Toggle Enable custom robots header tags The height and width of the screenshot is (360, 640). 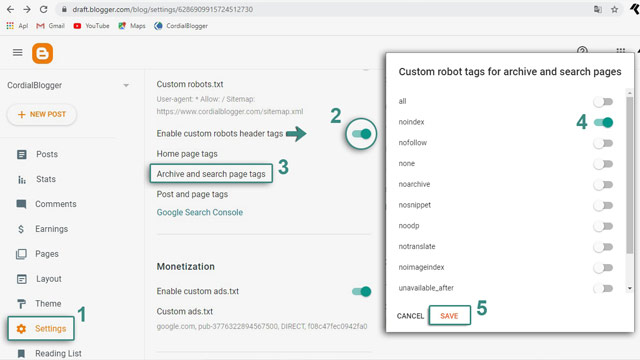click(x=361, y=134)
